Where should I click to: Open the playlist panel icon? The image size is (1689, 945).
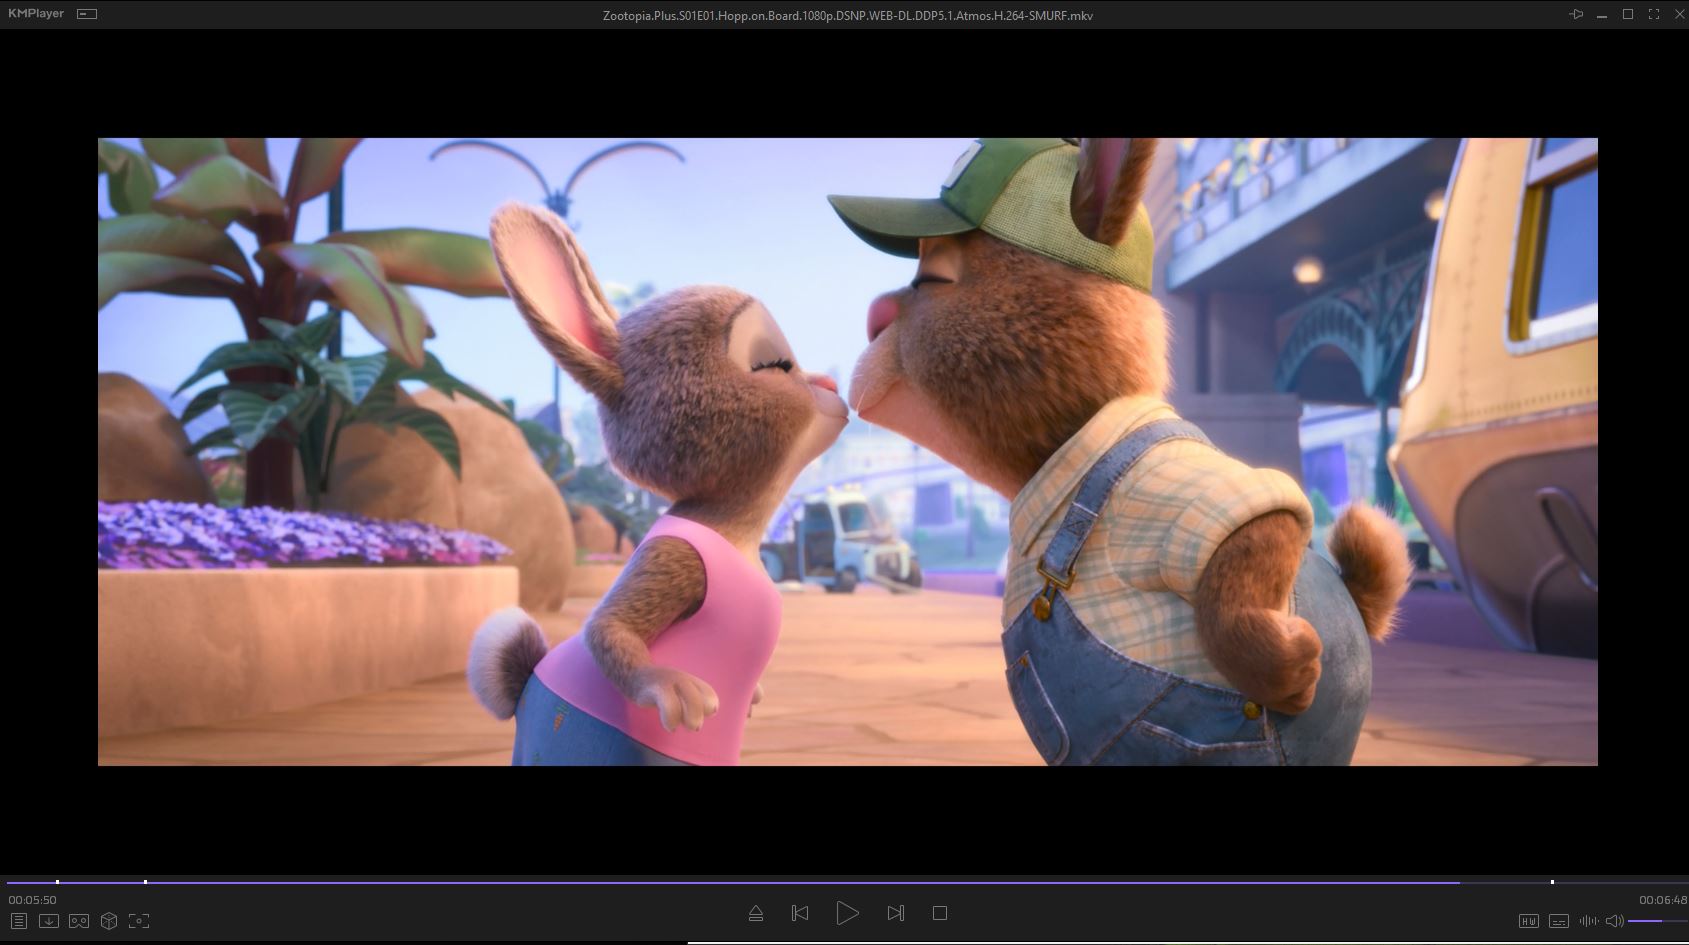[18, 921]
